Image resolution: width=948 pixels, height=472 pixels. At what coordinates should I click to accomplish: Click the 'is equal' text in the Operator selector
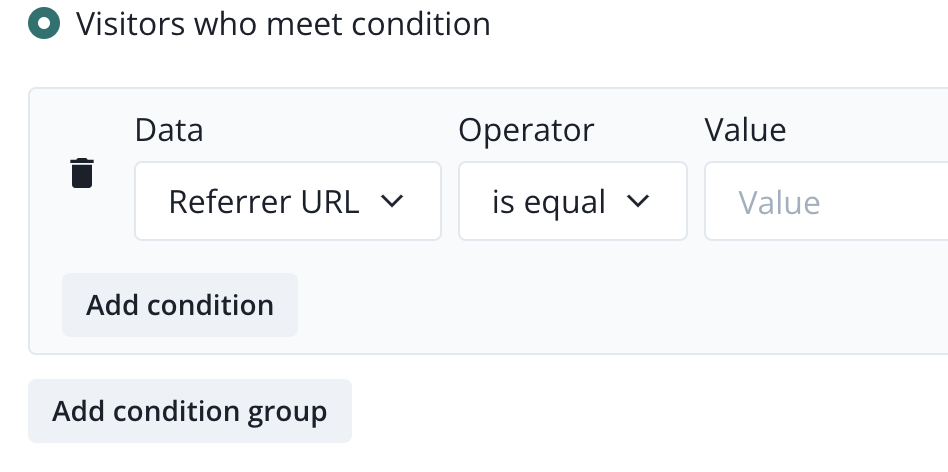point(549,202)
